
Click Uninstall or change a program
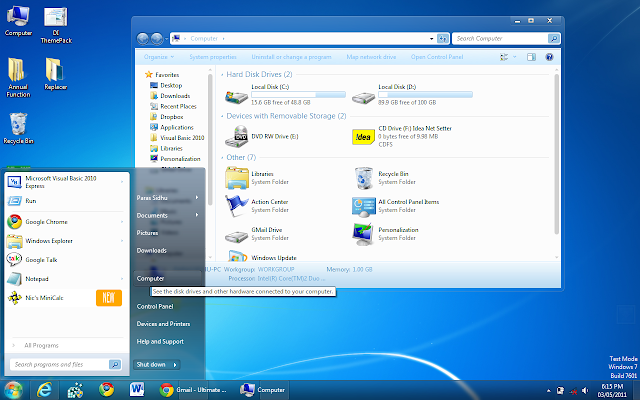click(x=291, y=57)
